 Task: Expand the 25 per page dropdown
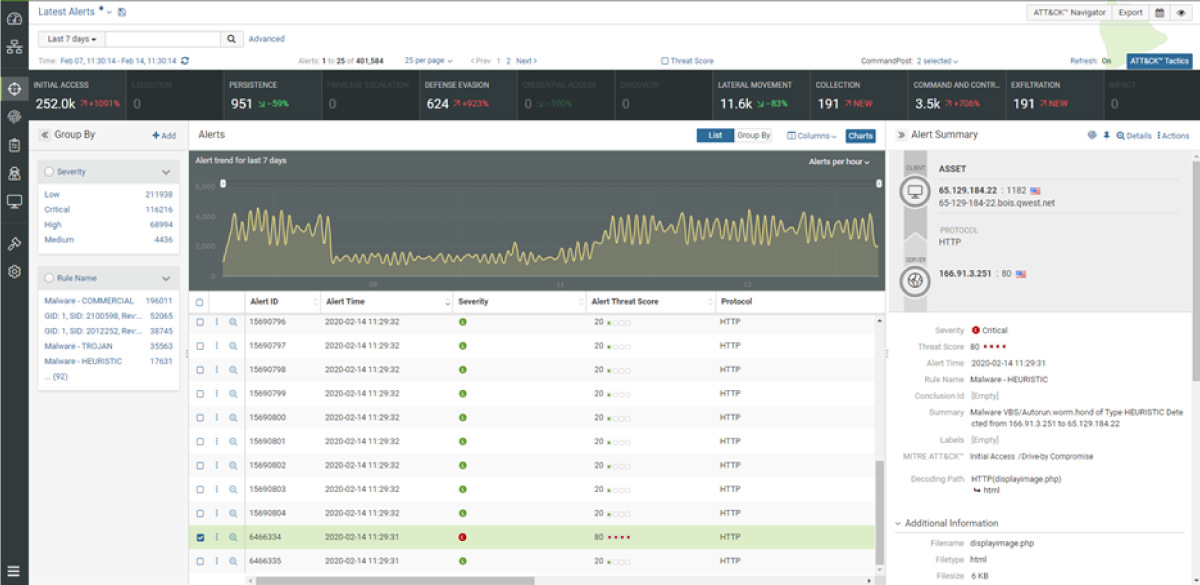click(x=428, y=61)
